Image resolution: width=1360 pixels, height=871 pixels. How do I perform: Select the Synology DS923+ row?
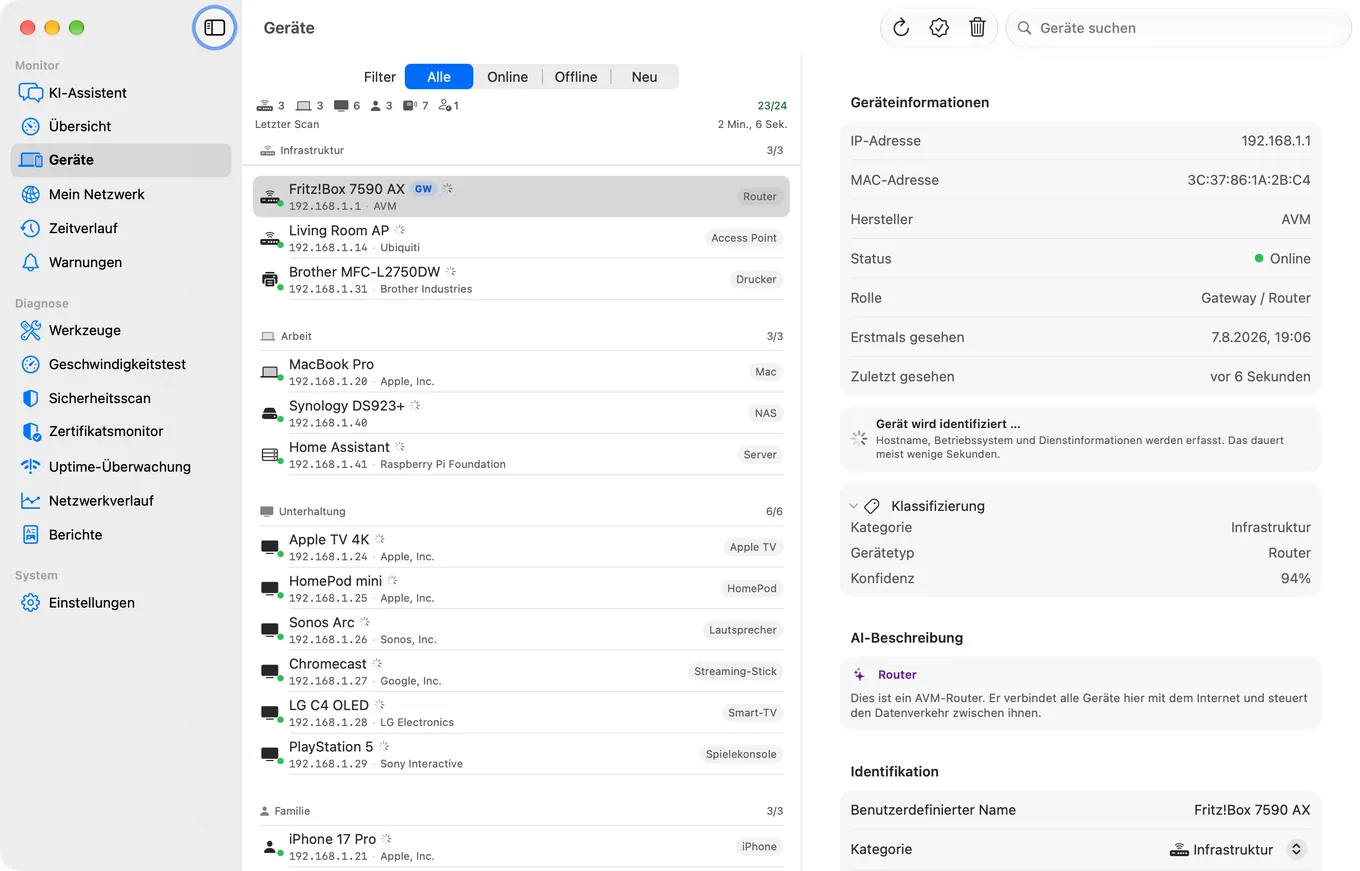coord(521,413)
